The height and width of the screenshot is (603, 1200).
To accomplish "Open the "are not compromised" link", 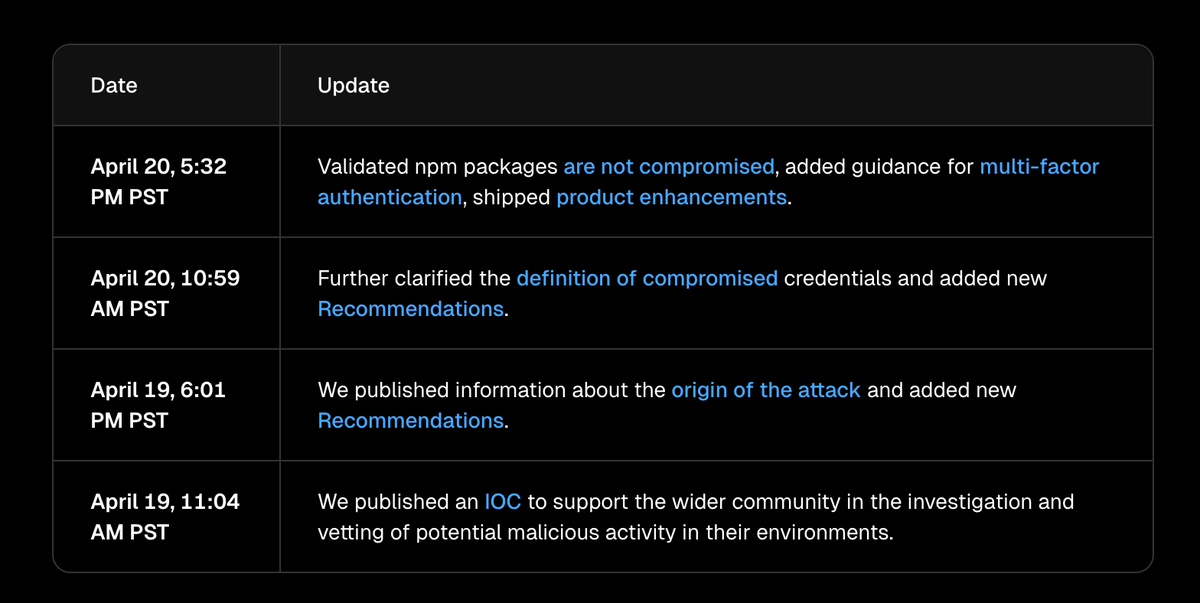I will coord(668,167).
